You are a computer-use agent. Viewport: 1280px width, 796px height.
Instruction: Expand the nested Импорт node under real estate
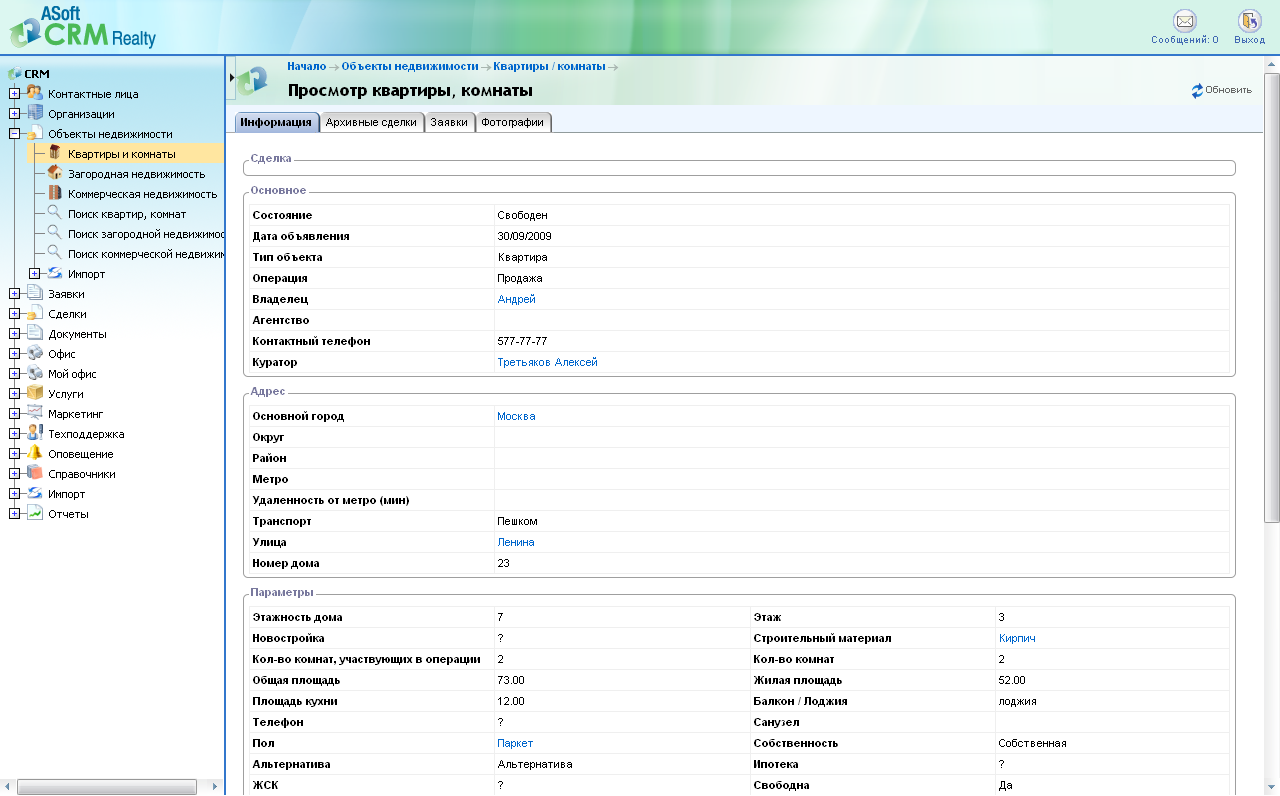34,274
